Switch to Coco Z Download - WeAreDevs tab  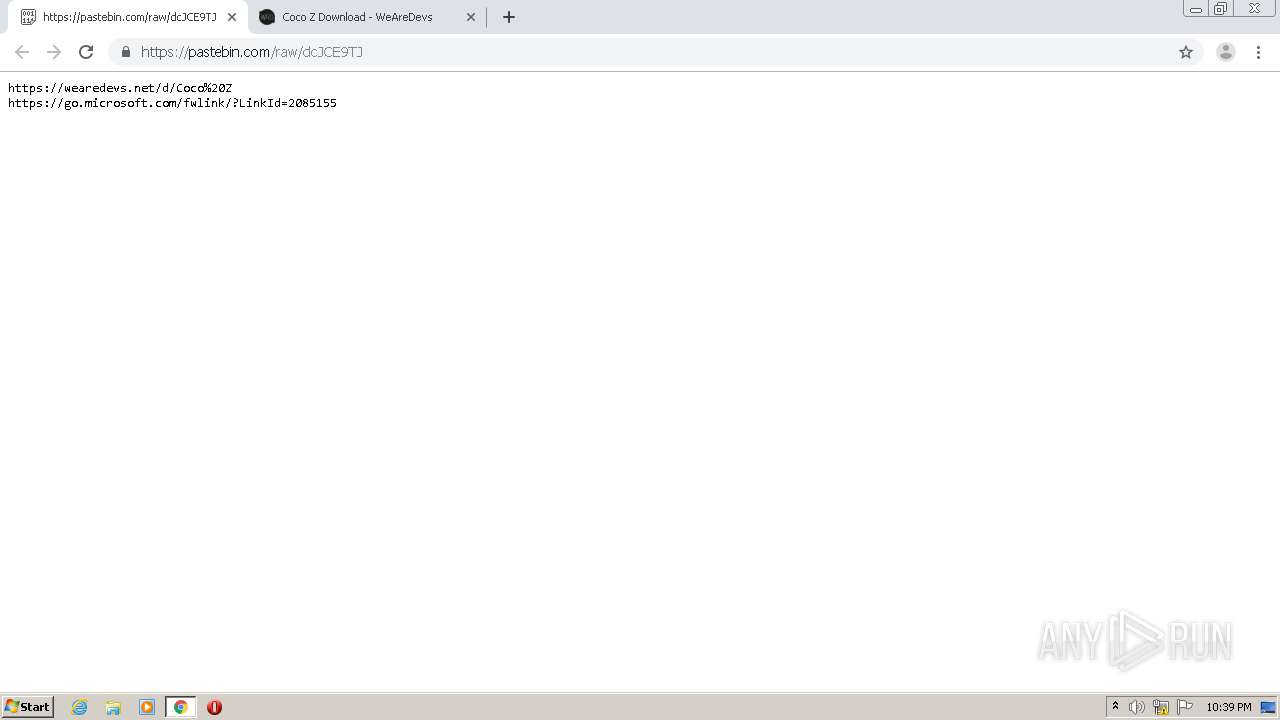(x=366, y=17)
